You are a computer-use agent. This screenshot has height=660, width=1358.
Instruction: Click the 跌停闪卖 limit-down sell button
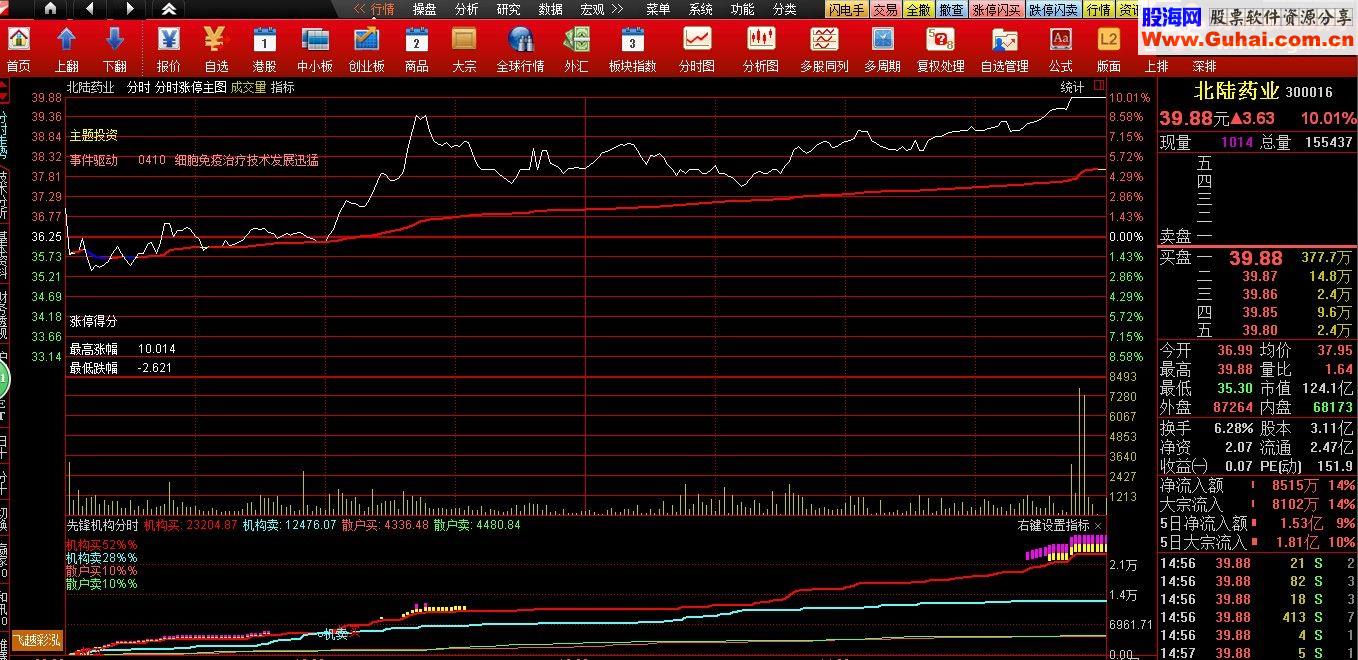click(1054, 9)
